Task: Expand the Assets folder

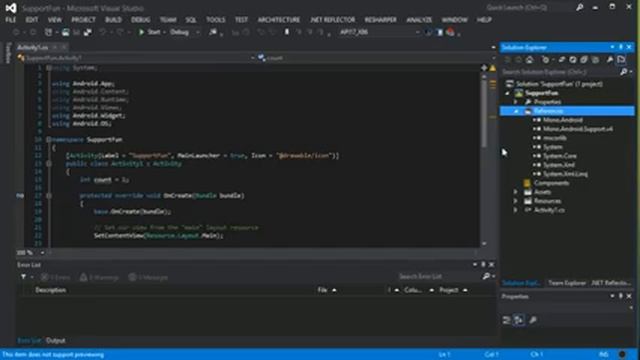Action: click(516, 192)
